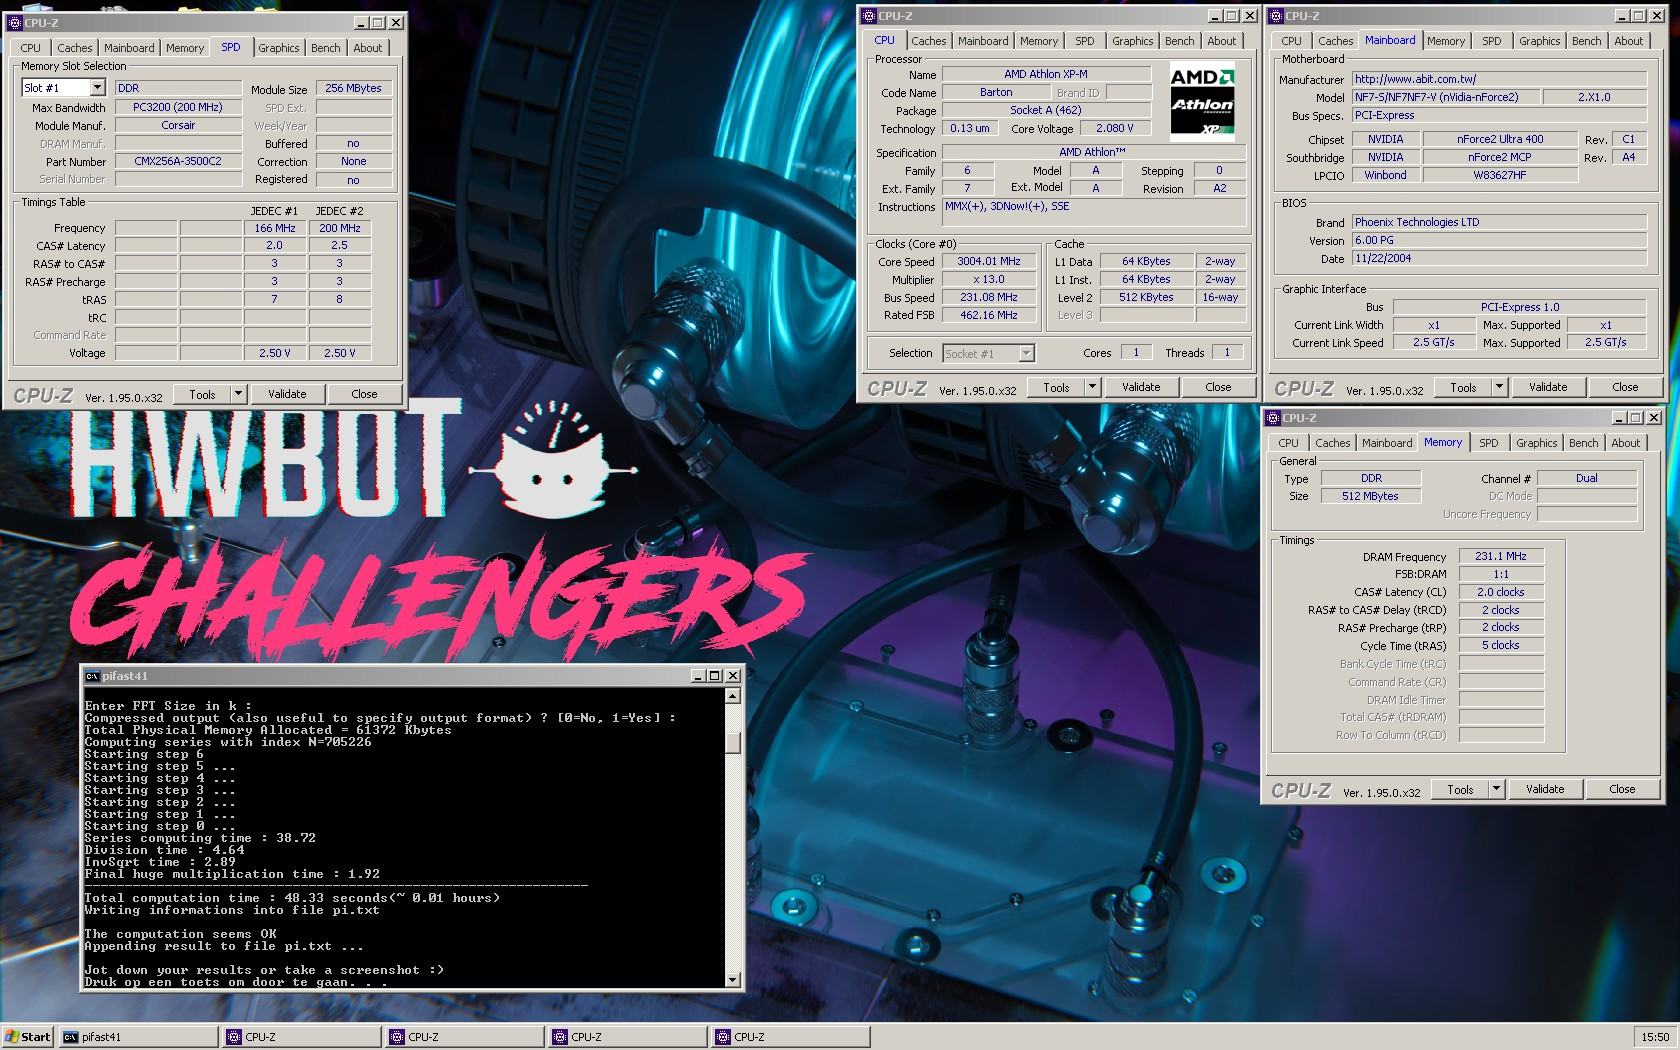Select the Level 2 cache 512 KBytes value
Image resolution: width=1680 pixels, height=1050 pixels.
[x=1146, y=297]
